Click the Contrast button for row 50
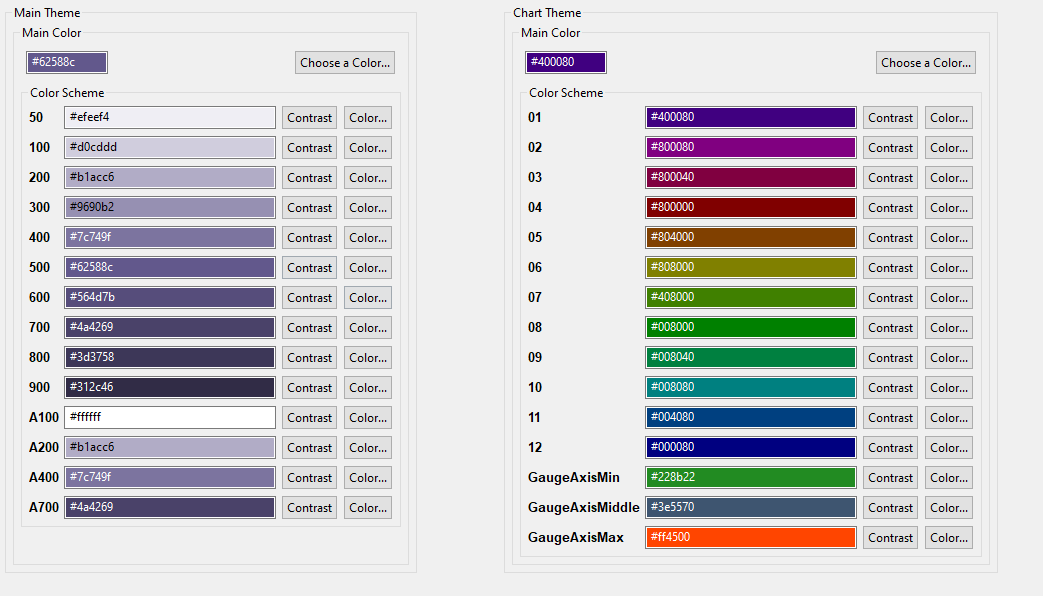Viewport: 1043px width, 596px height. click(309, 117)
